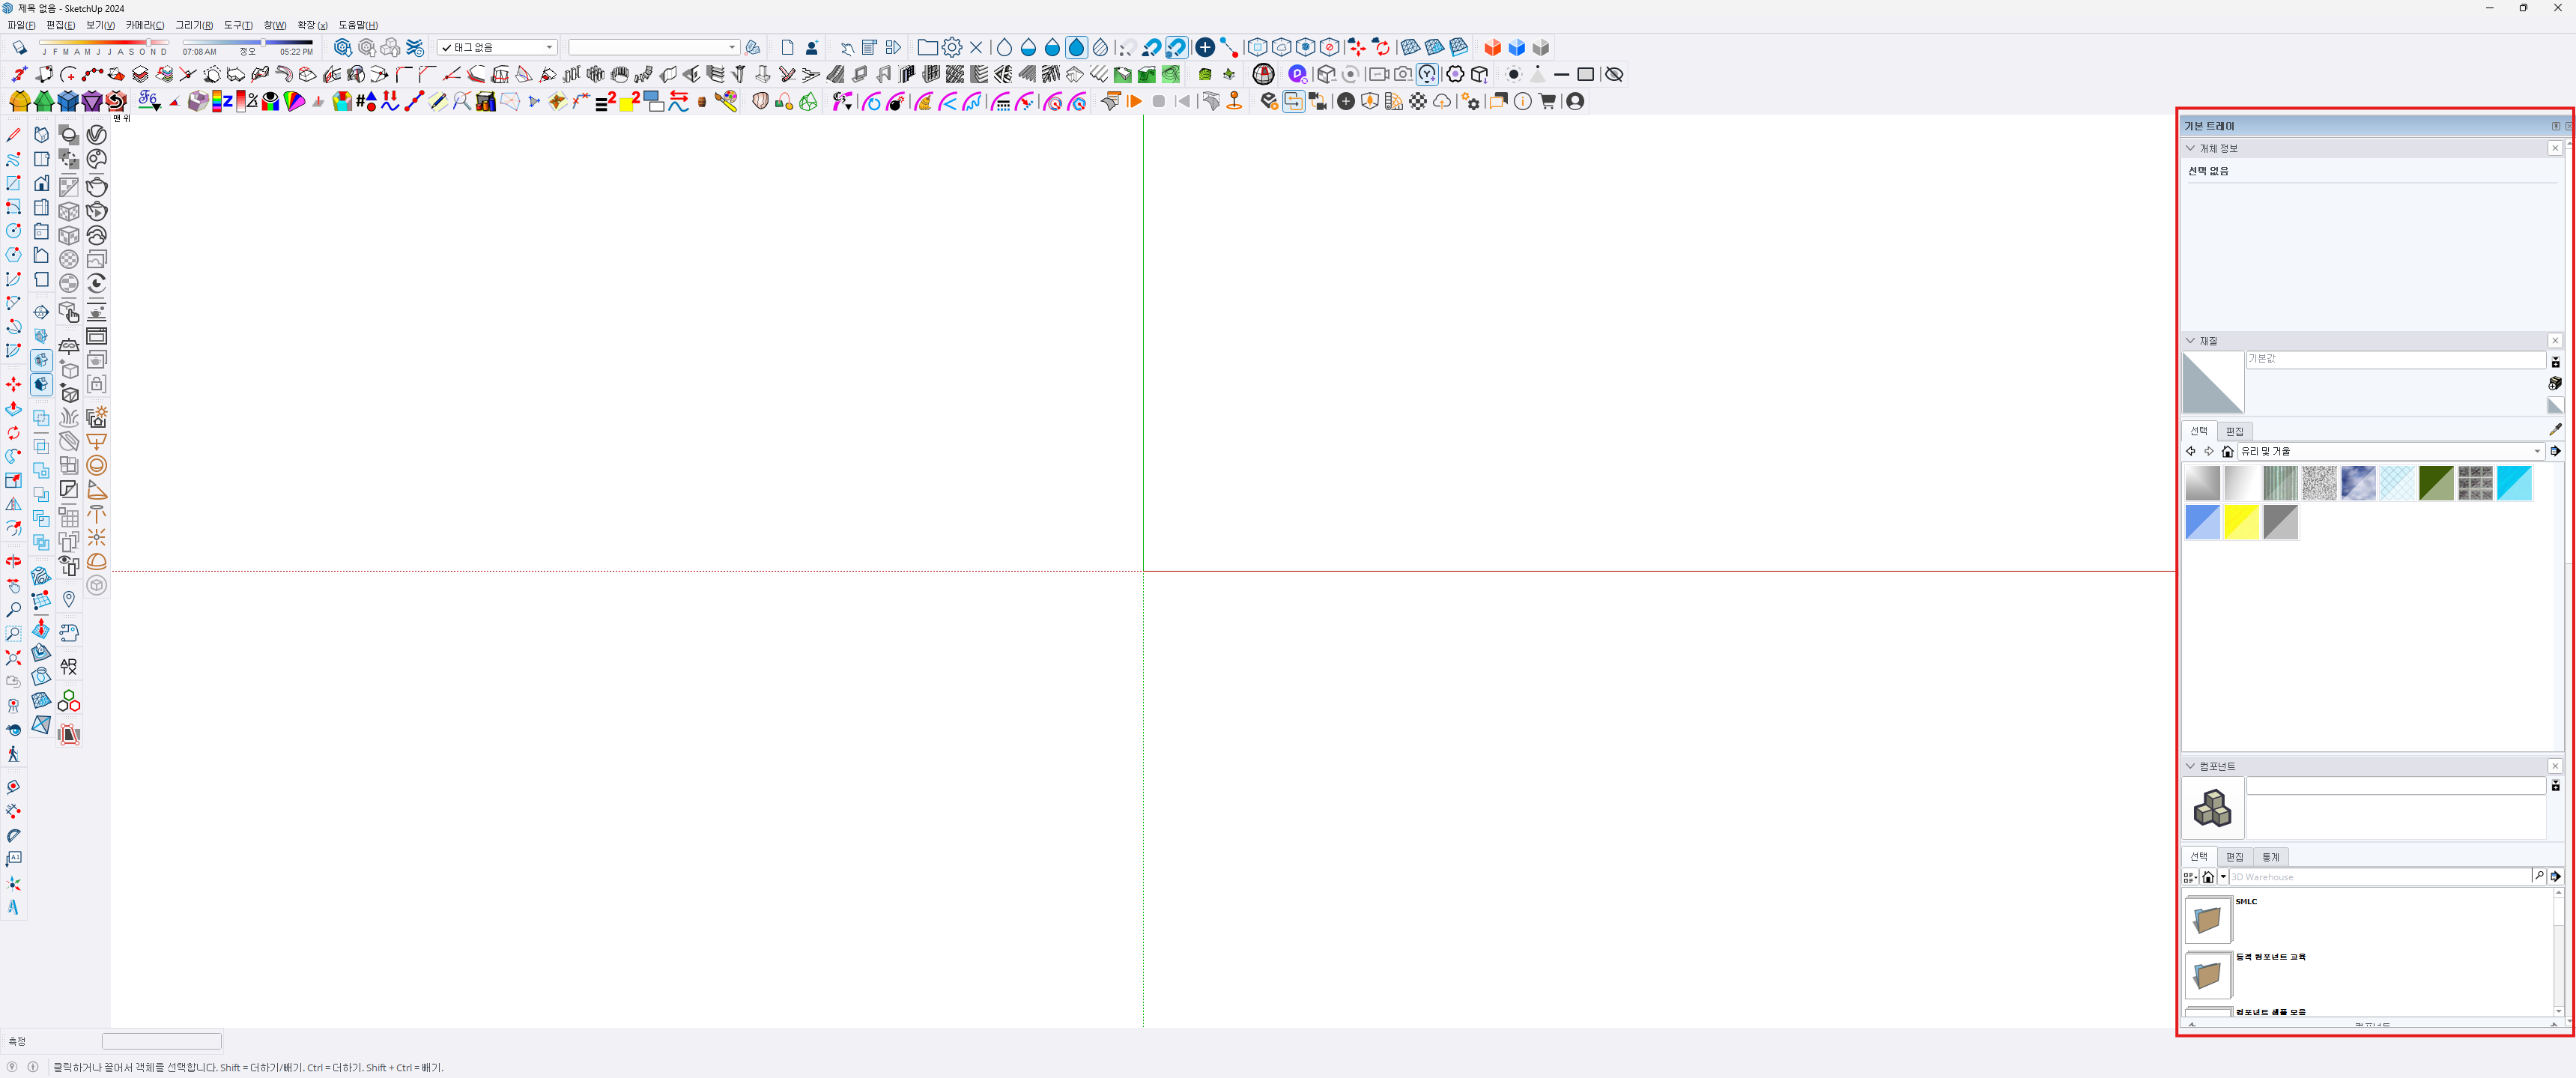Viewport: 2576px width, 1078px height.
Task: Select the Walk camera tool
Action: coord(13,755)
